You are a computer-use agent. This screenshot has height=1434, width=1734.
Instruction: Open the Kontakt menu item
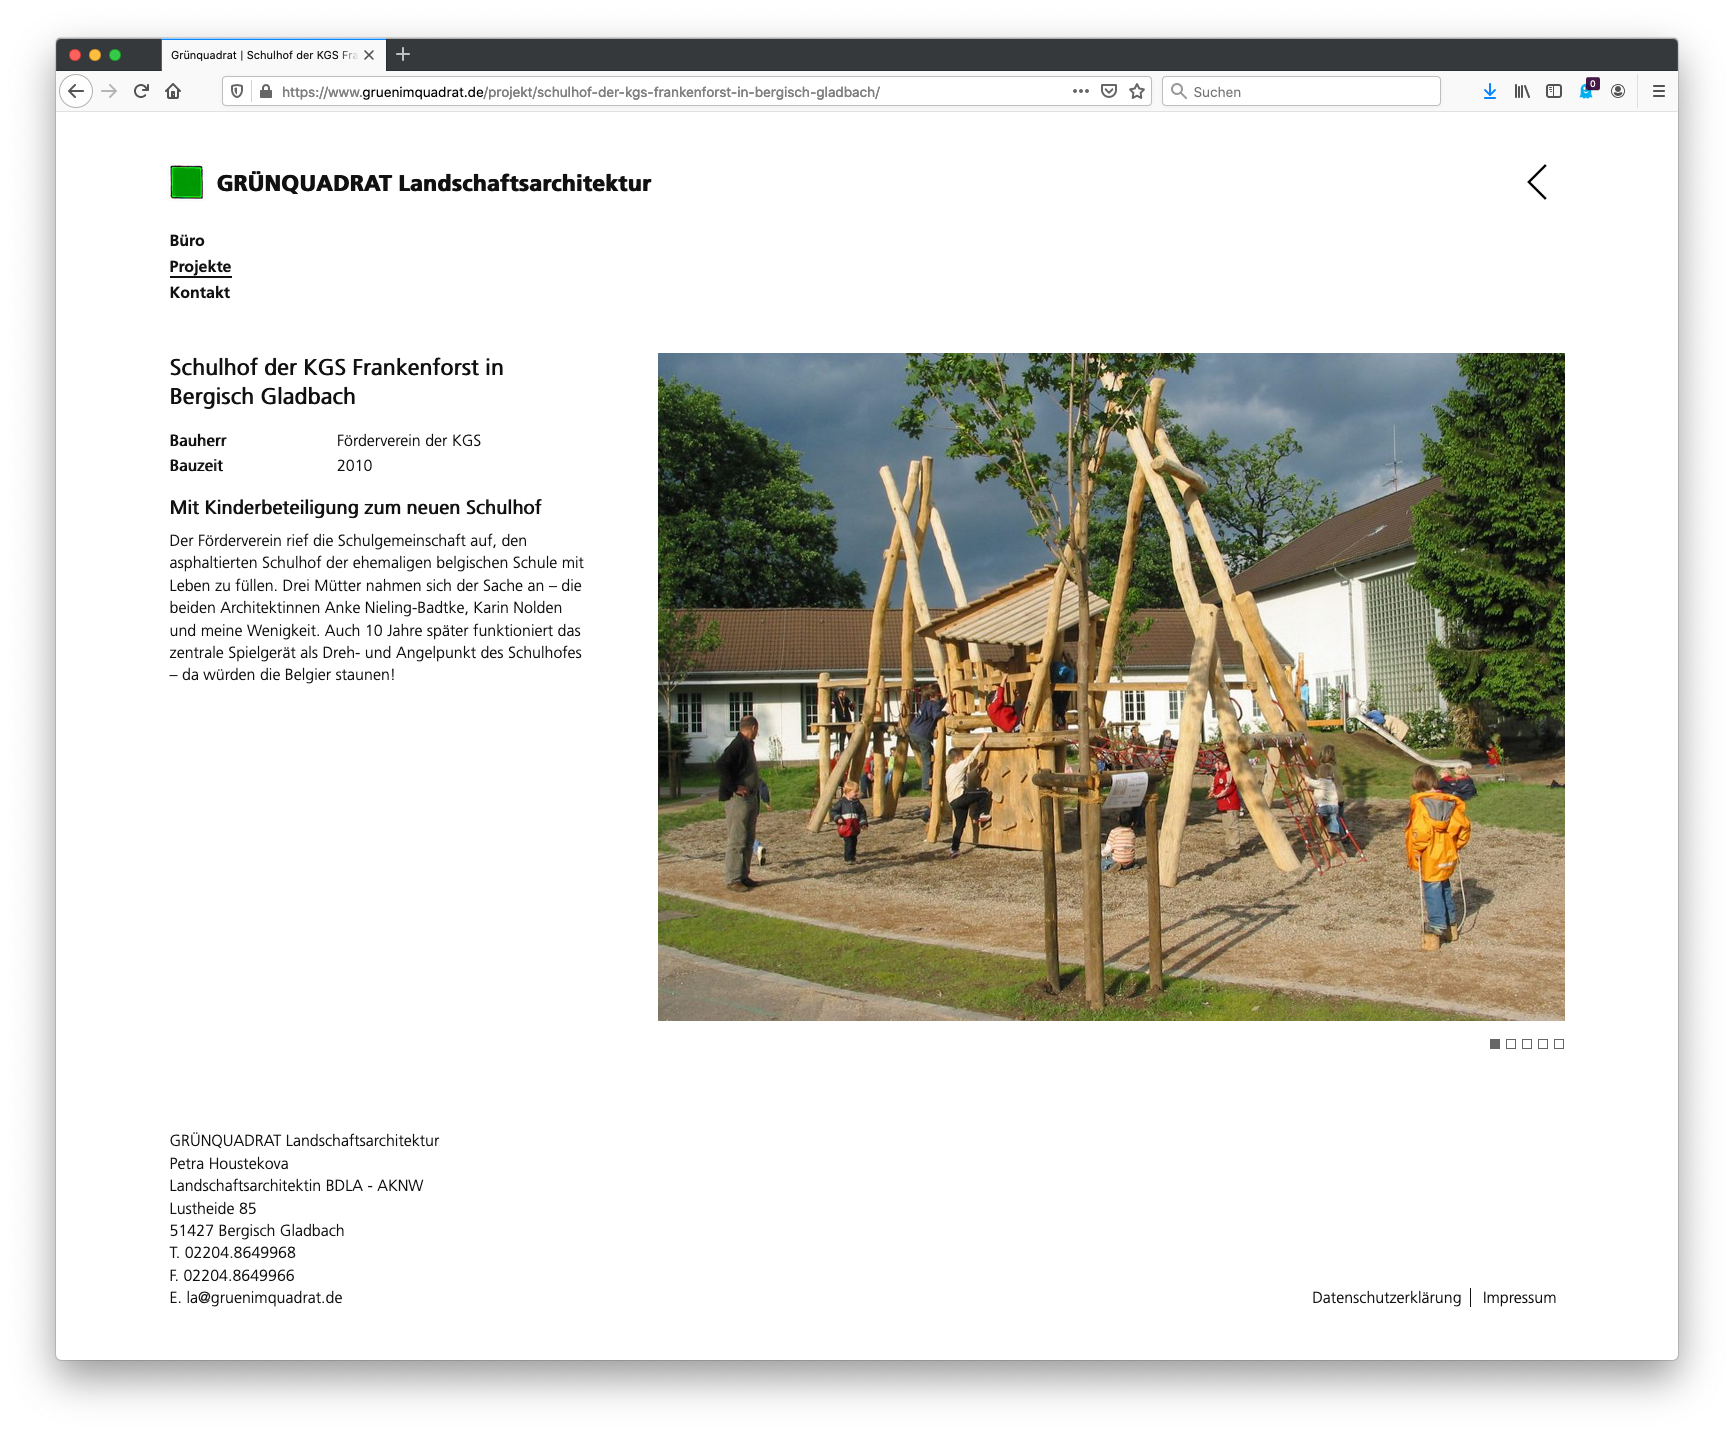click(x=200, y=292)
